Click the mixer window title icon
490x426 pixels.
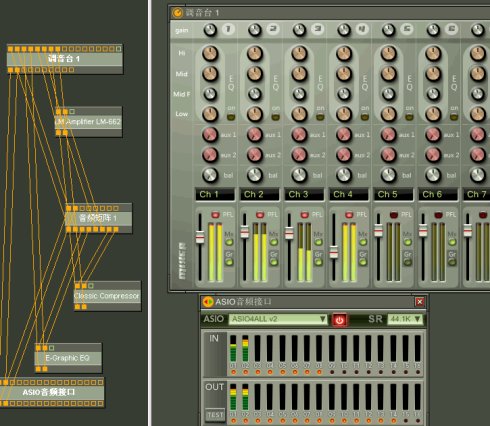pos(177,13)
